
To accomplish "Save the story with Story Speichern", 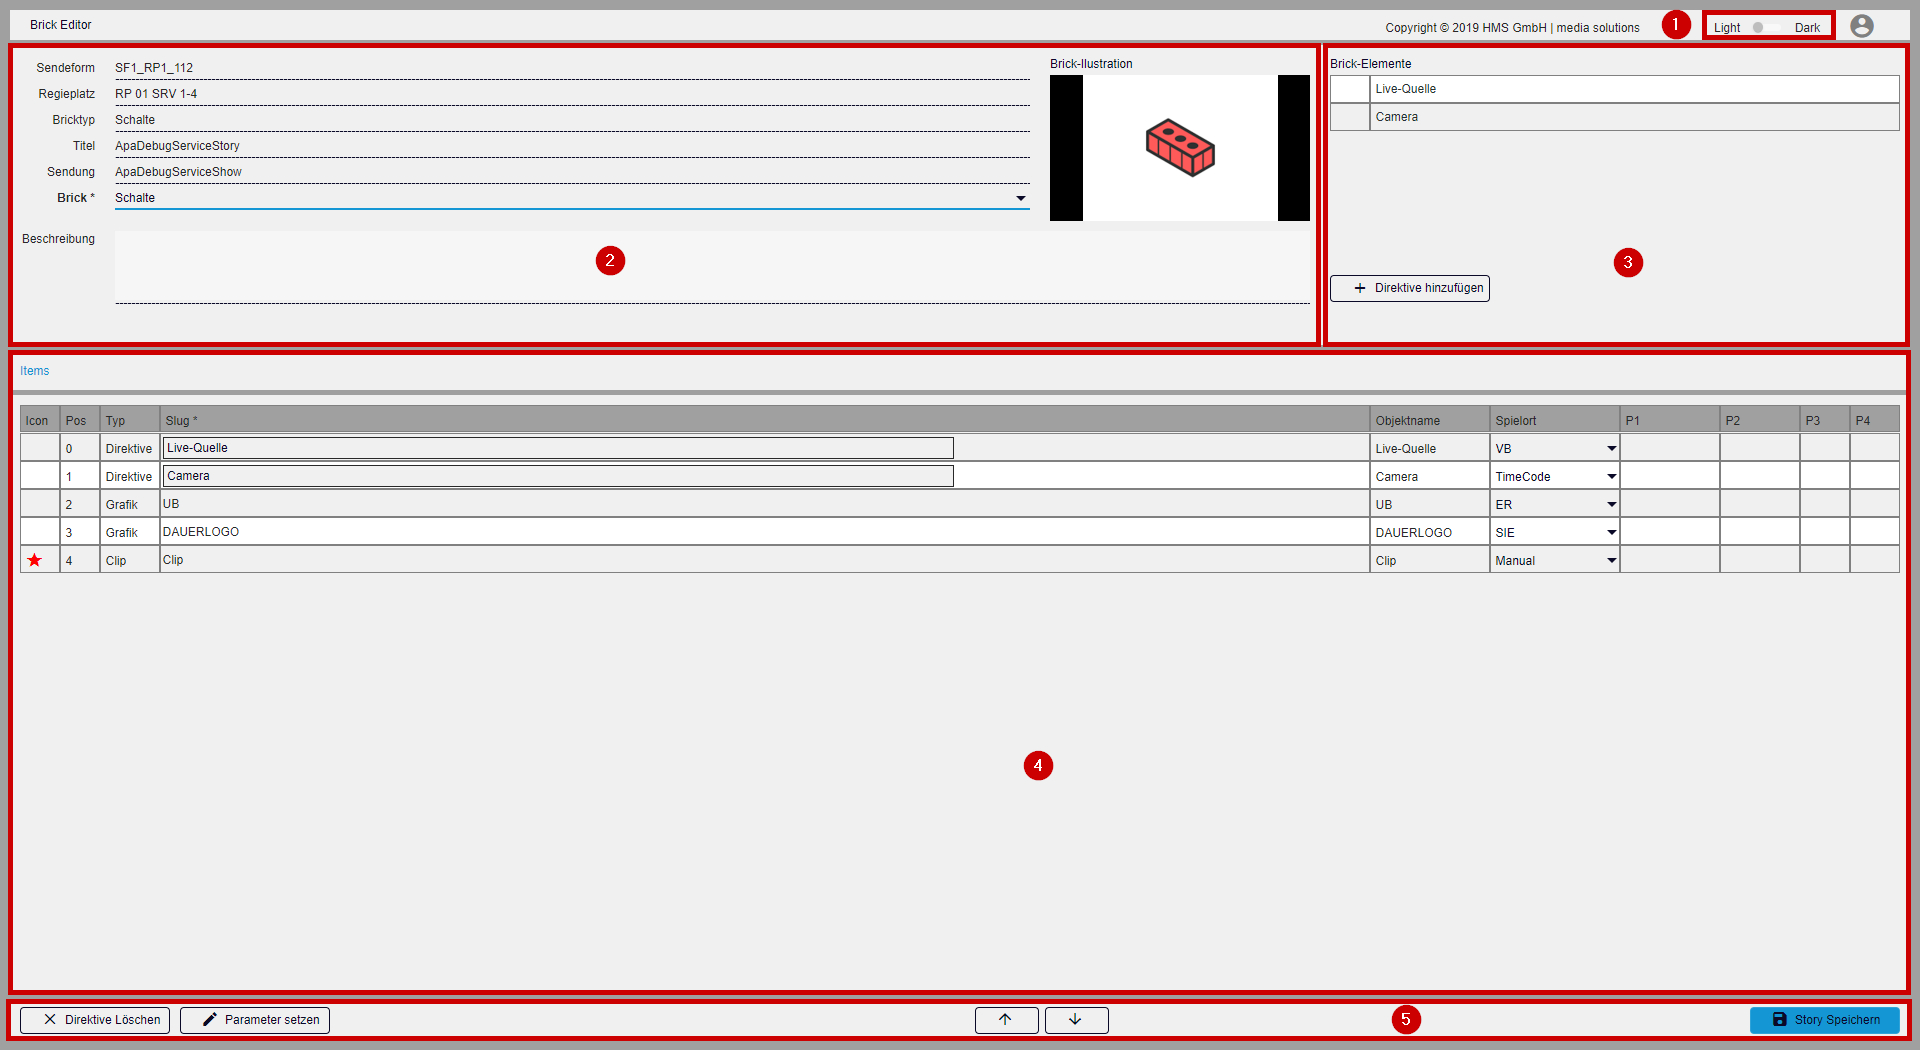I will (x=1824, y=1019).
